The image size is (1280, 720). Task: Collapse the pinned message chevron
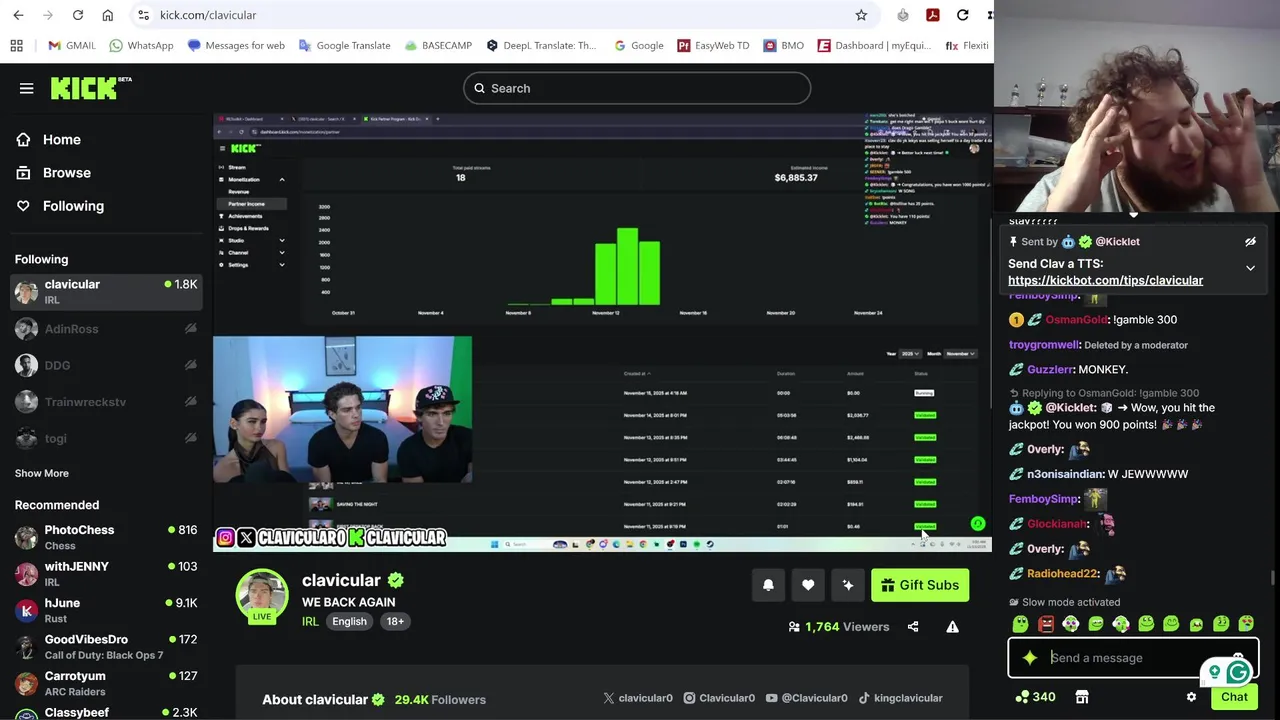[x=1250, y=268]
